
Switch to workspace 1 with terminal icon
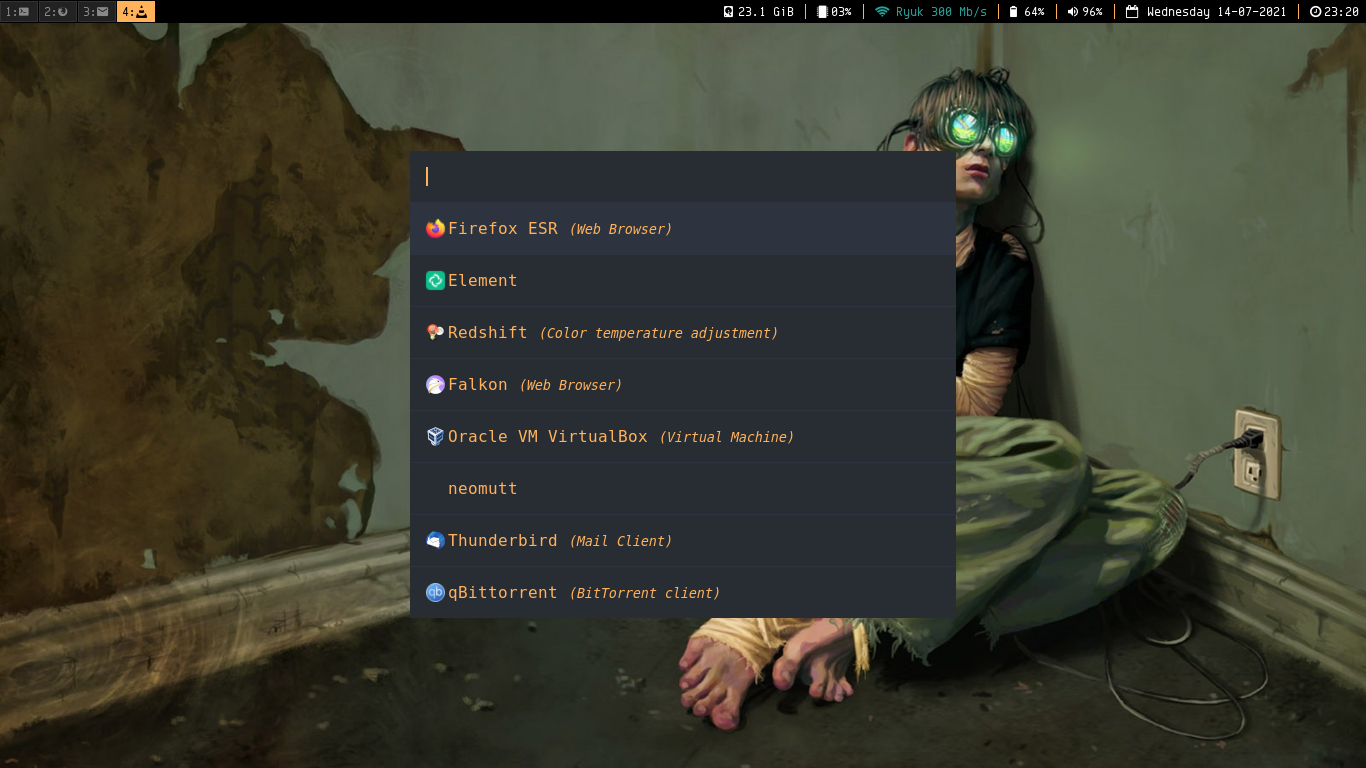[19, 12]
